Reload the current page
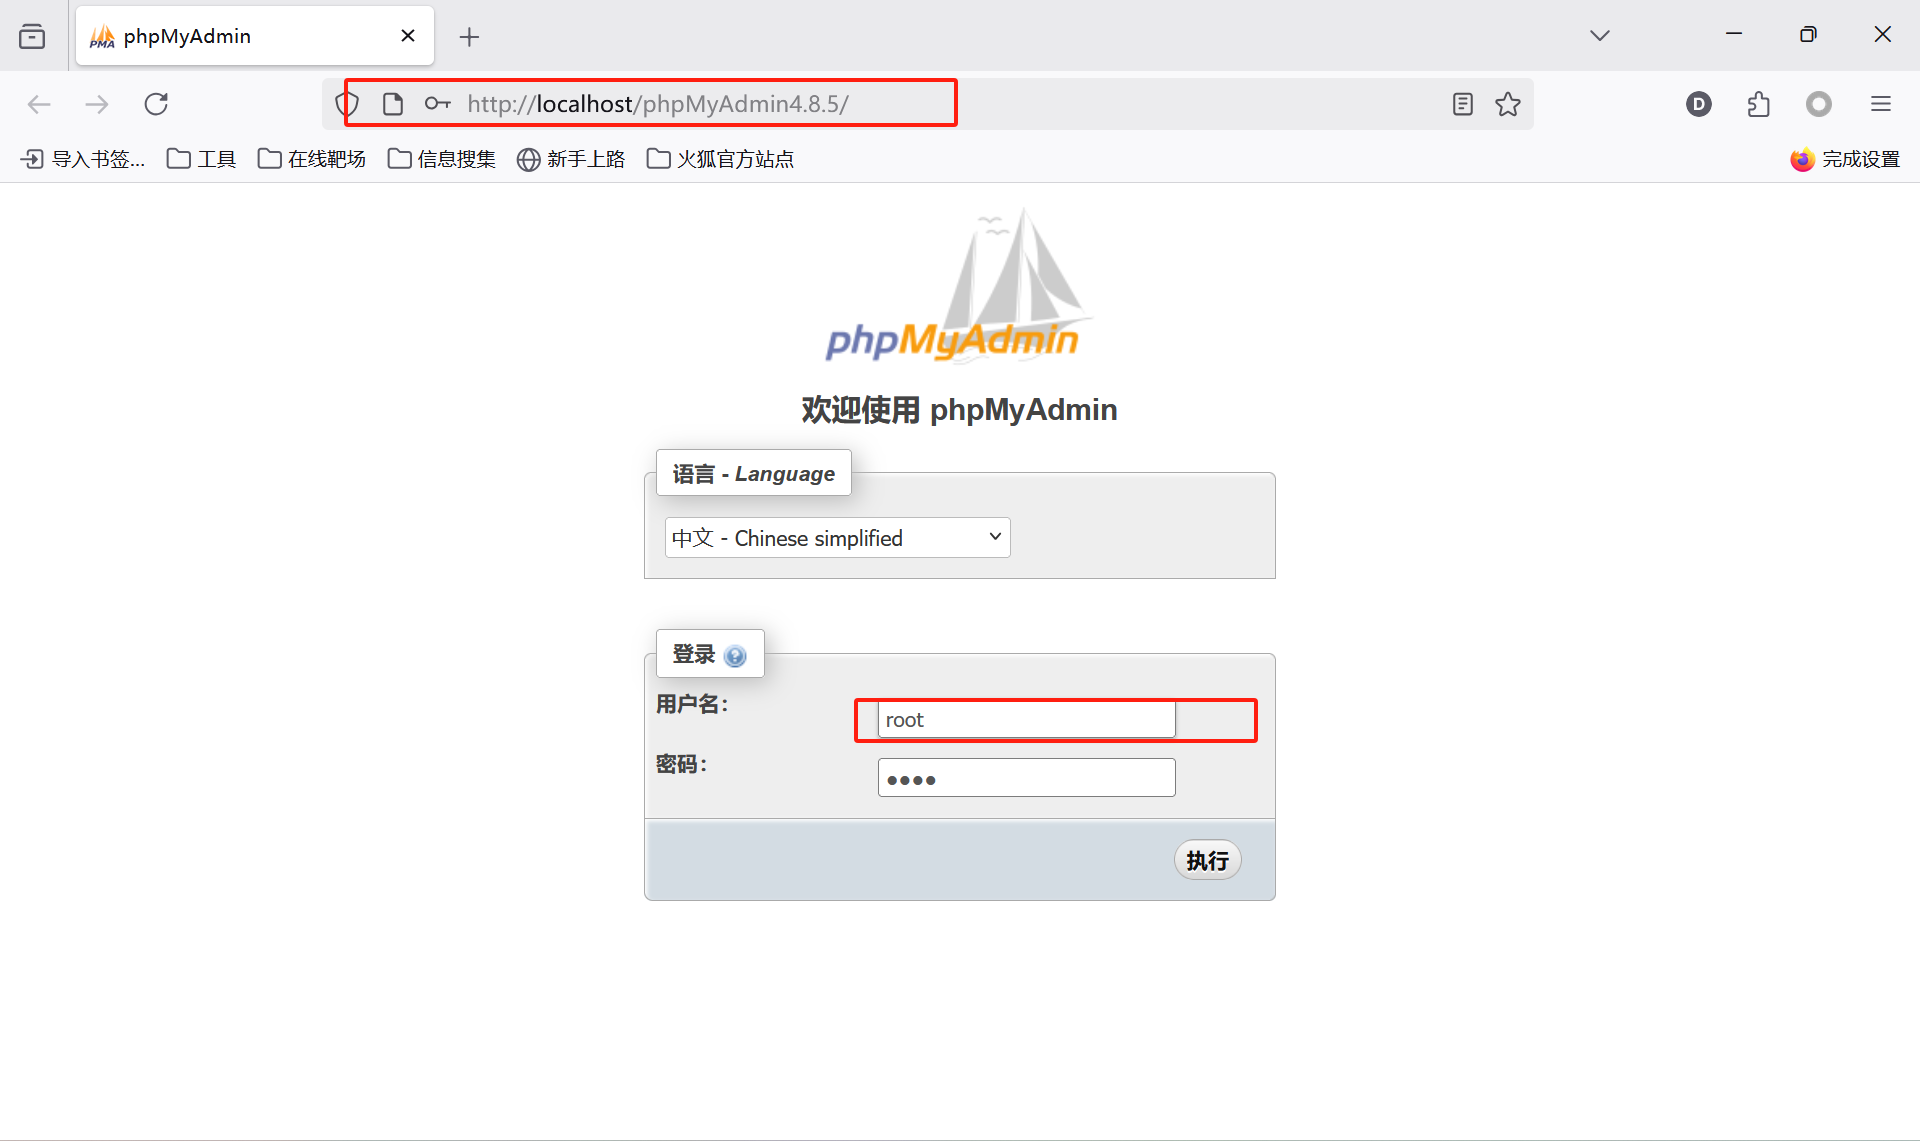The image size is (1920, 1141). 156,104
